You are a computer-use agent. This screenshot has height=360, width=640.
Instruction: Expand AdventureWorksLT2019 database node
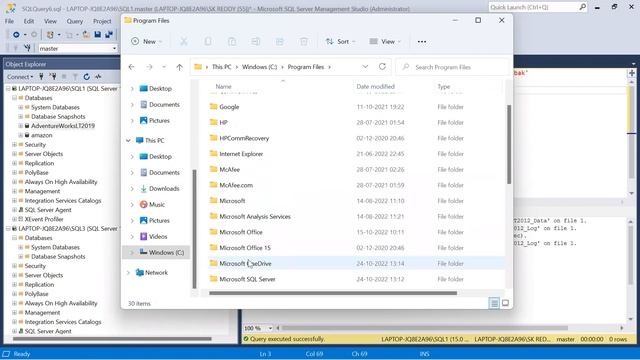(x=20, y=126)
